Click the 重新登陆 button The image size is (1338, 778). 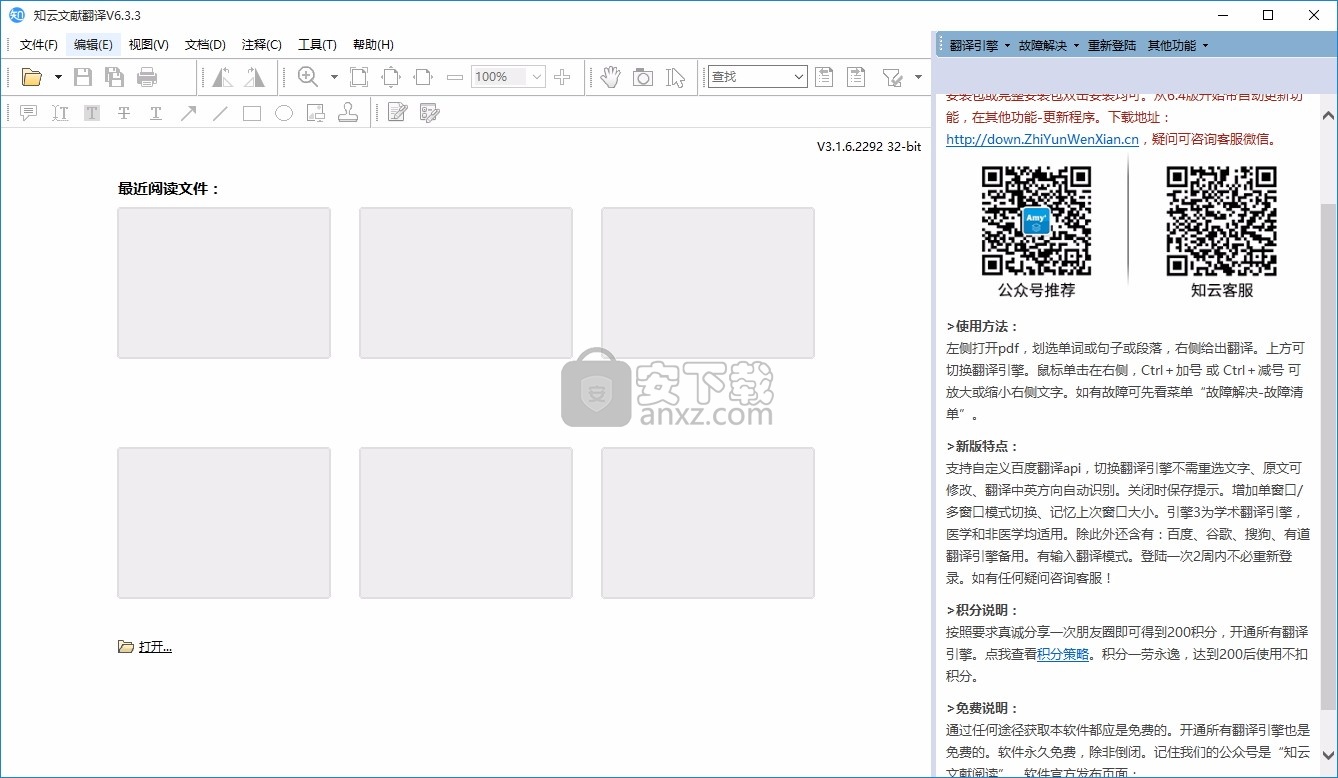tap(1112, 45)
